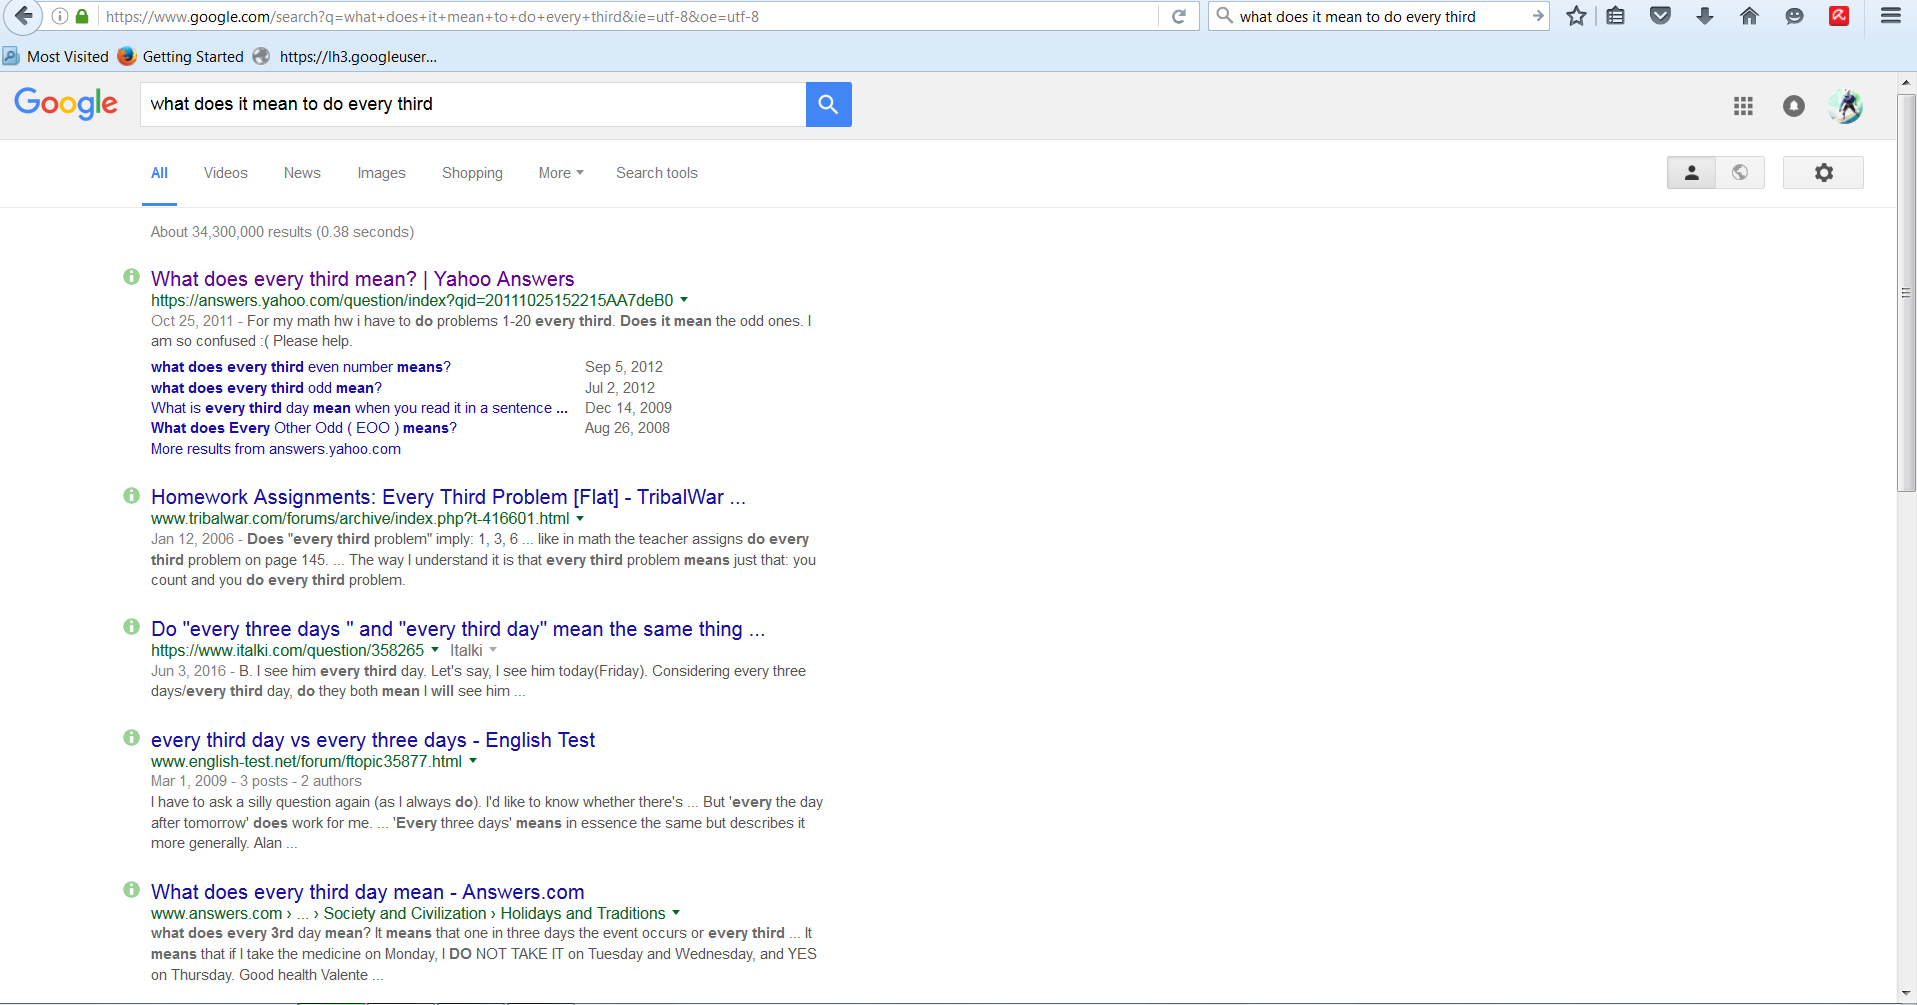Click Society and Civilization breadcrumb
The width and height of the screenshot is (1917, 1005).
(405, 913)
